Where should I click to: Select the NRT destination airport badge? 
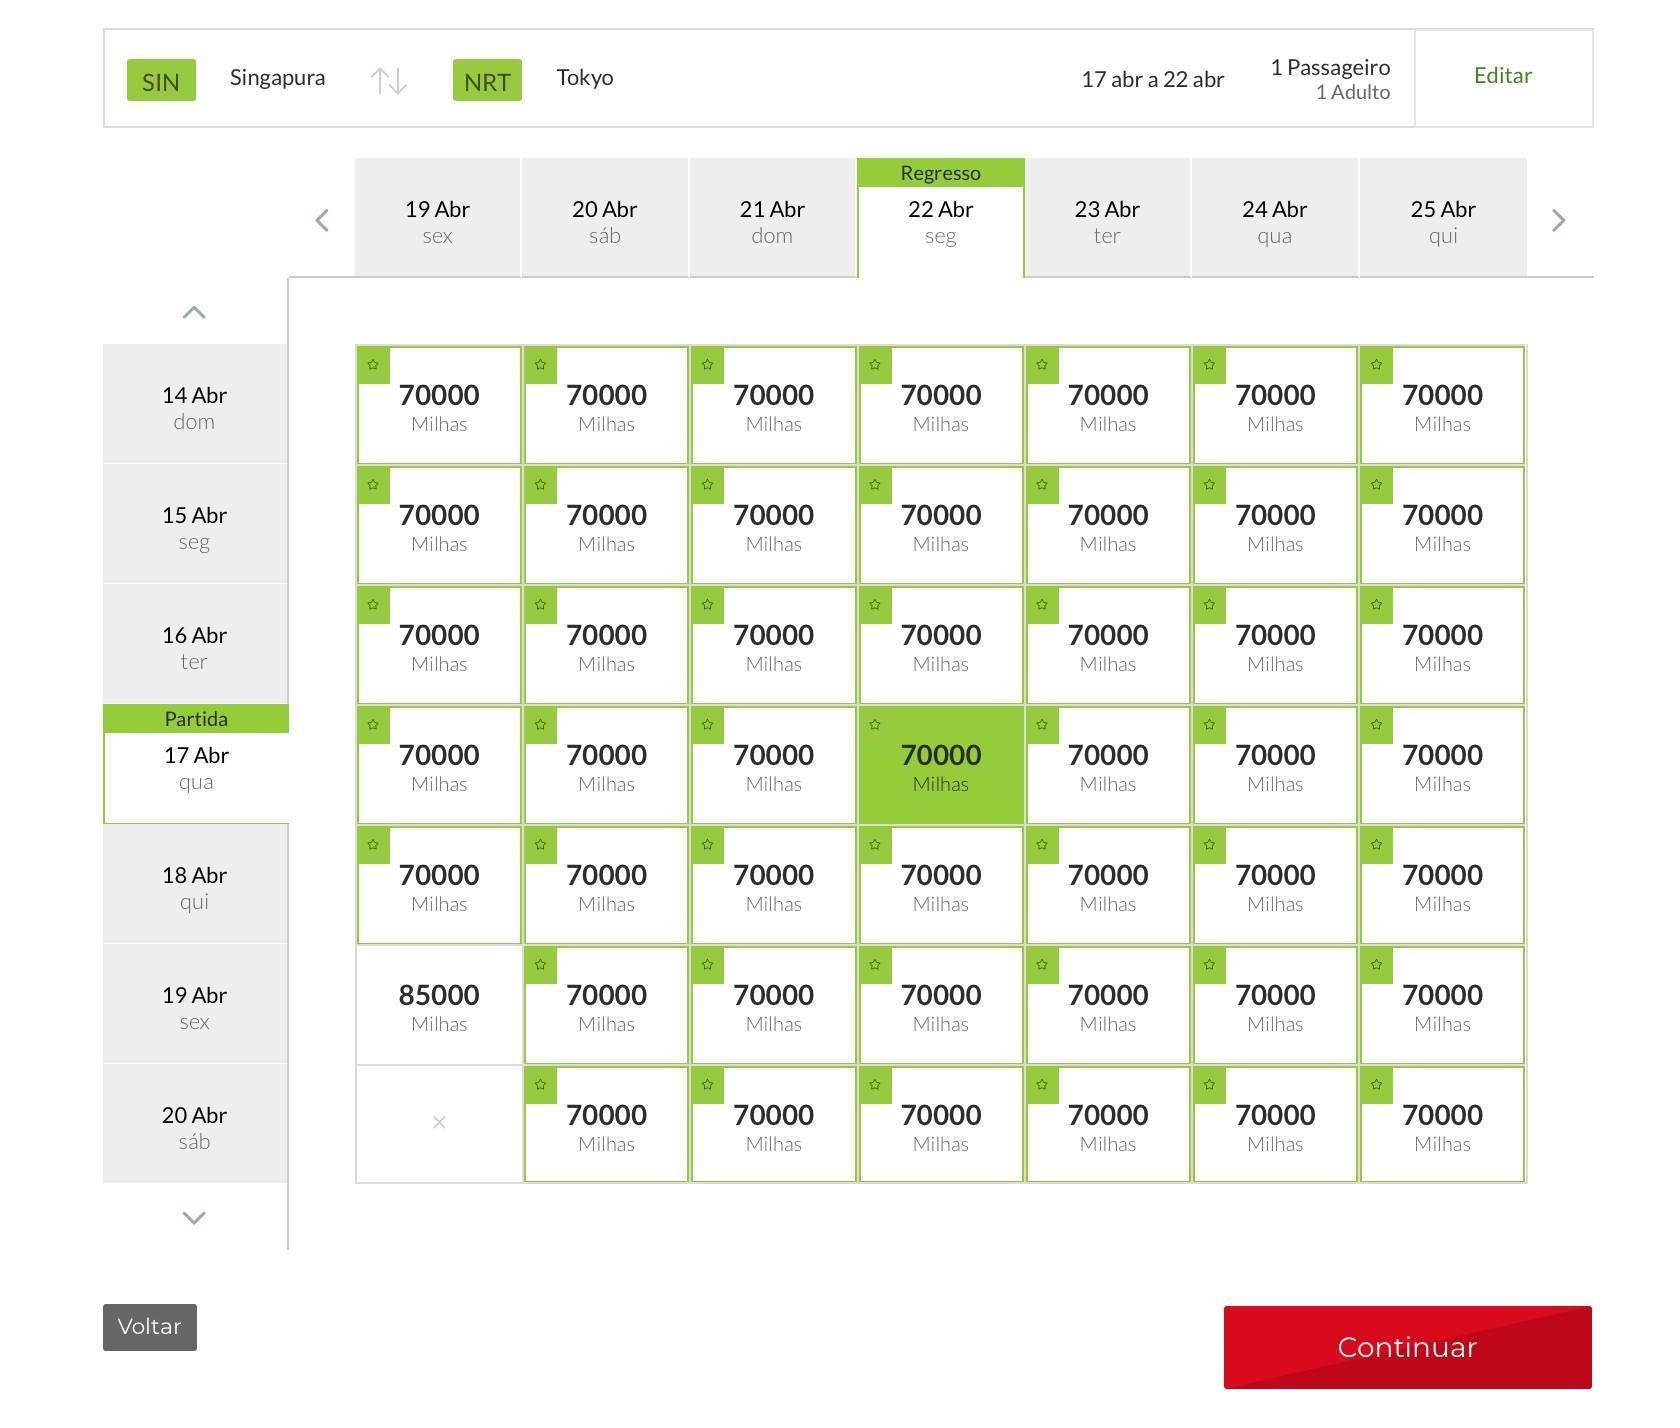point(487,80)
